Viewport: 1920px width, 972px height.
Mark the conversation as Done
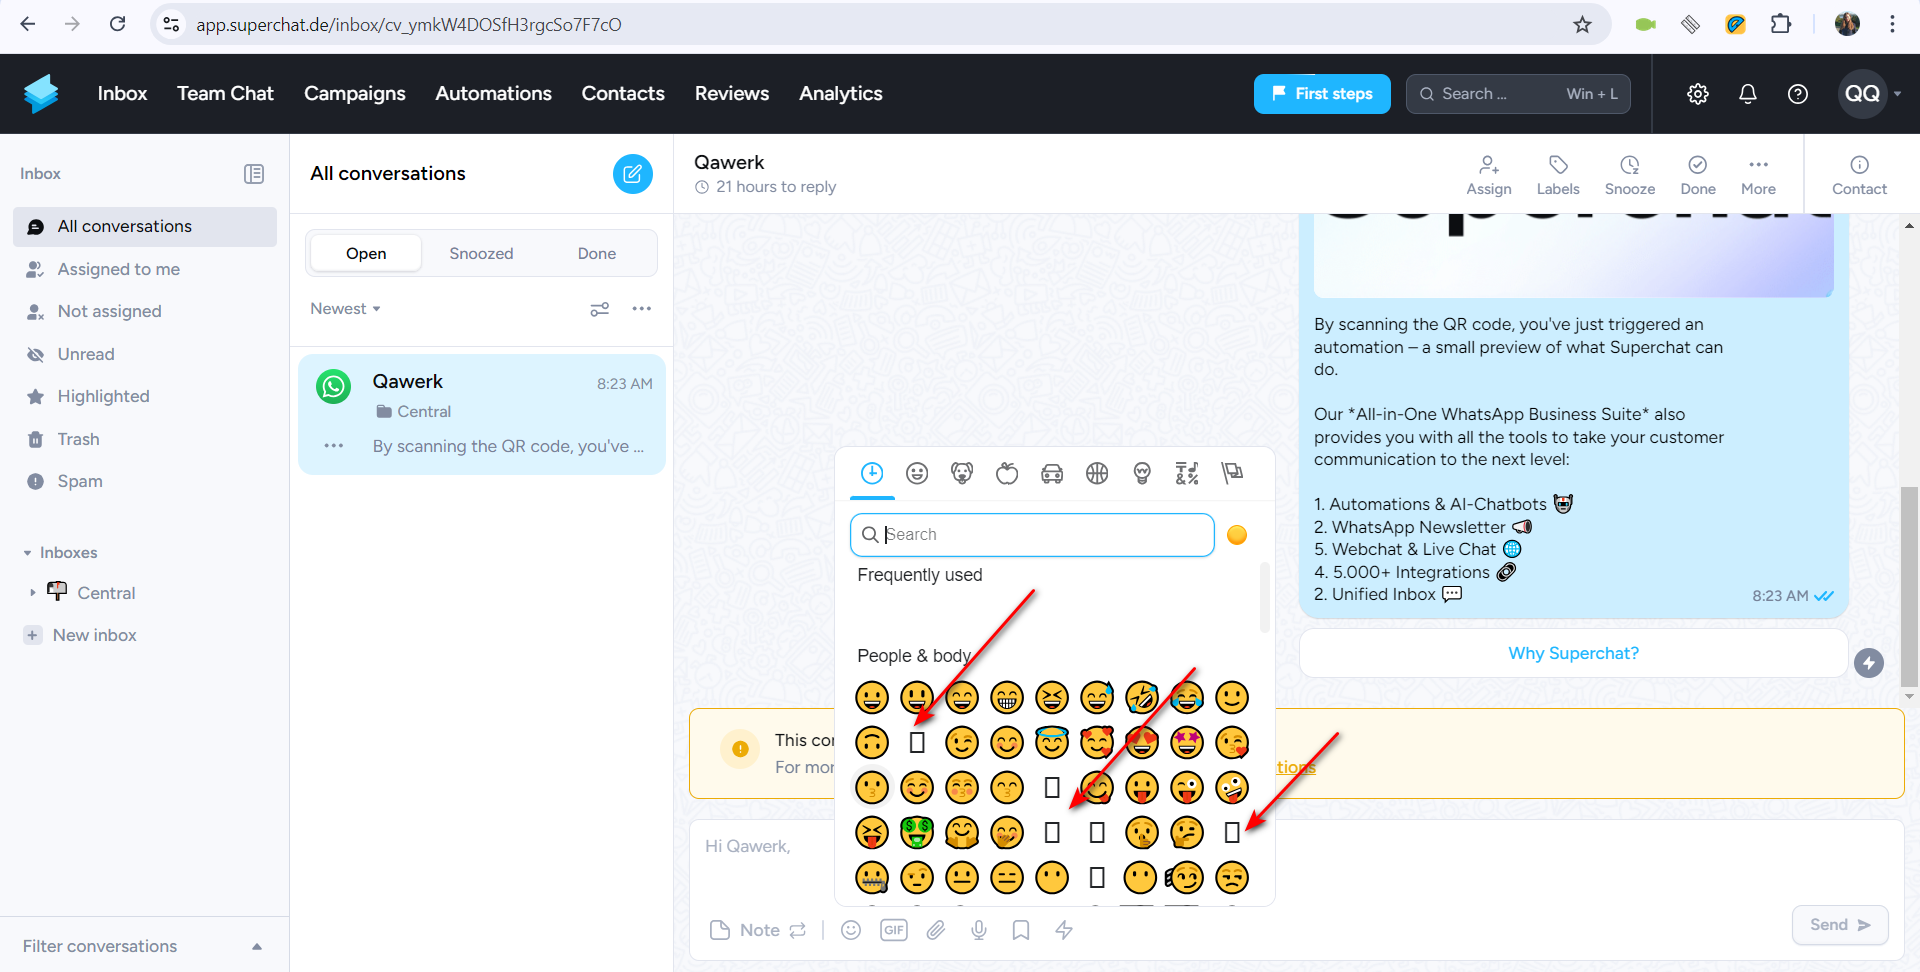click(1698, 175)
